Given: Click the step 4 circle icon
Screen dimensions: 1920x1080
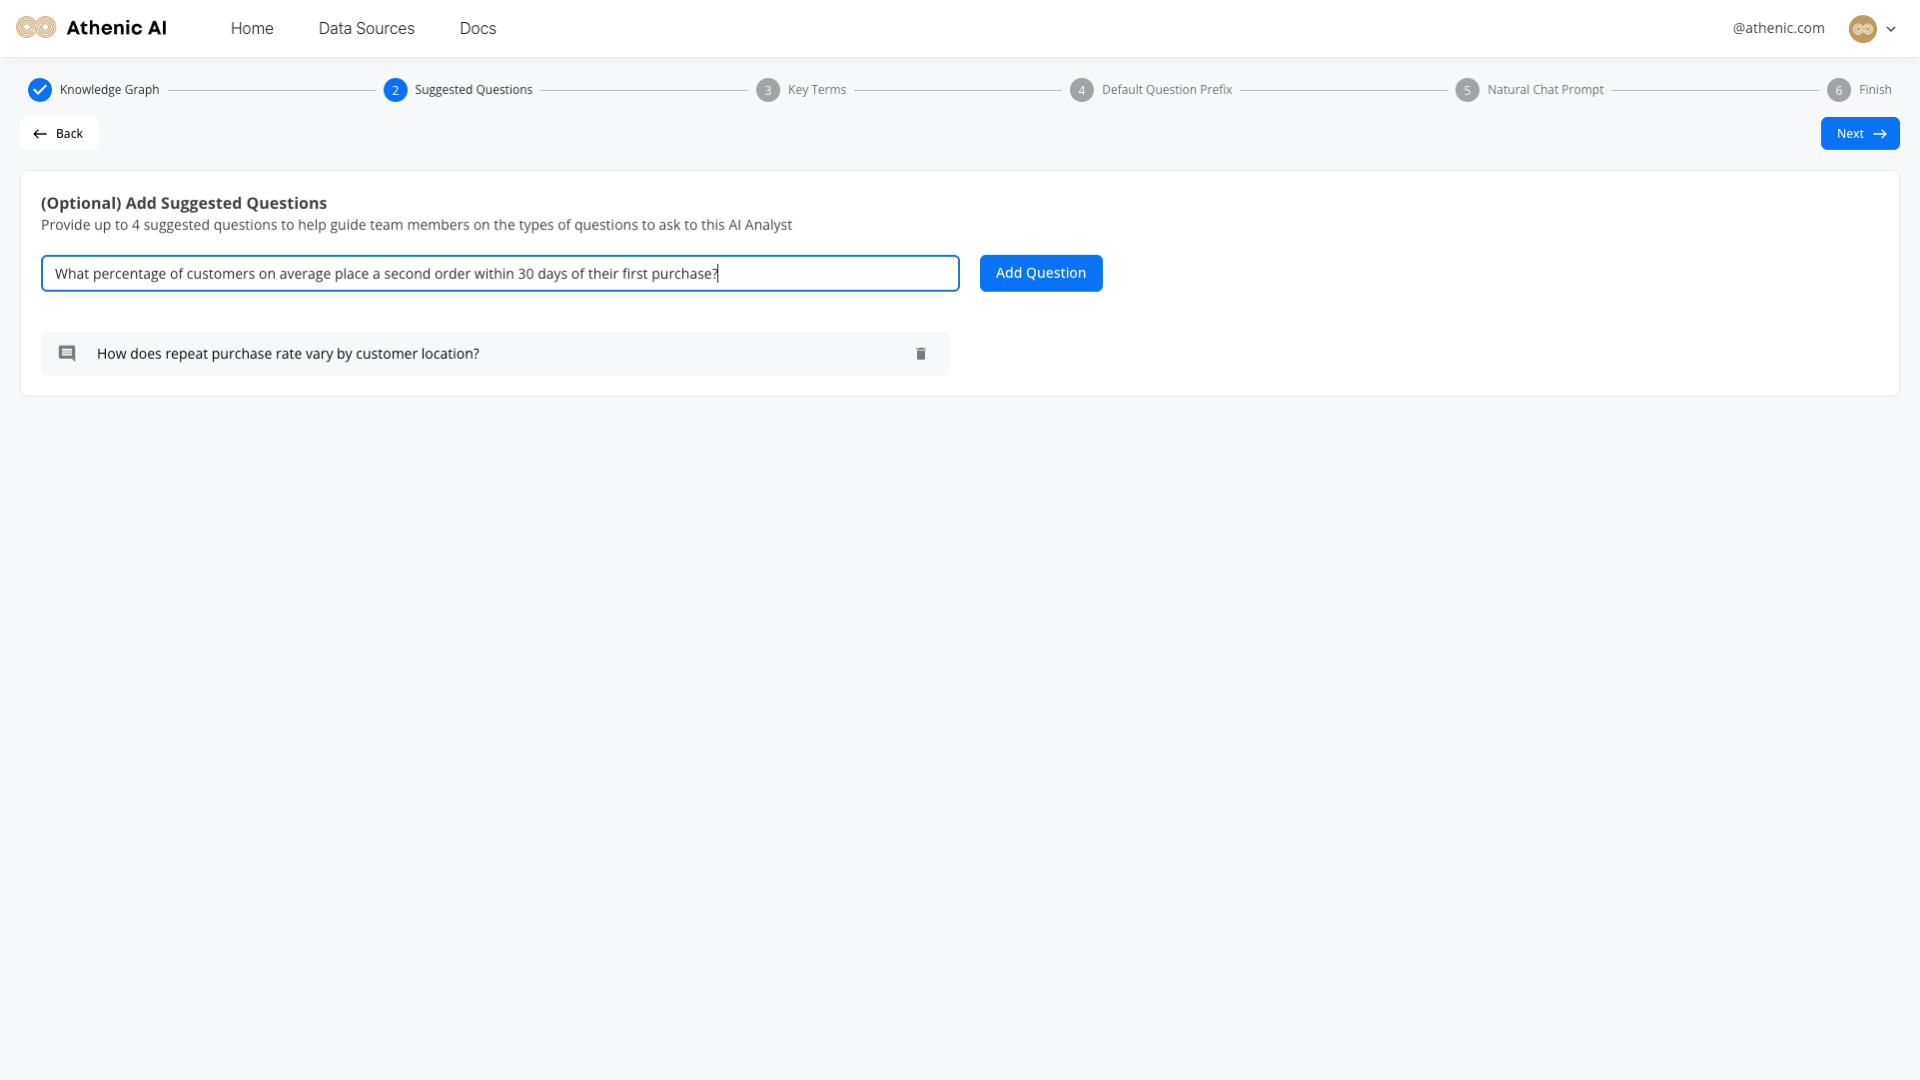Looking at the screenshot, I should pyautogui.click(x=1081, y=90).
